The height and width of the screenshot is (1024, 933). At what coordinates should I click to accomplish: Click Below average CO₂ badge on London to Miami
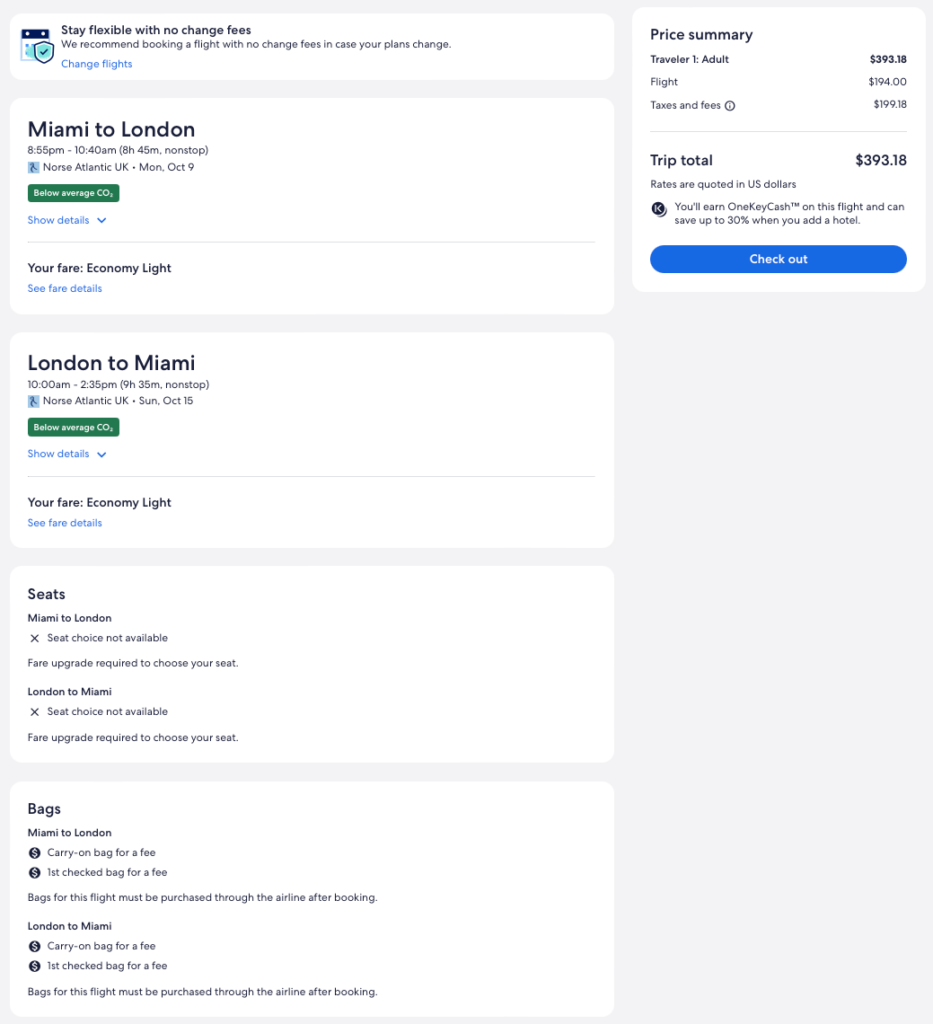click(73, 428)
